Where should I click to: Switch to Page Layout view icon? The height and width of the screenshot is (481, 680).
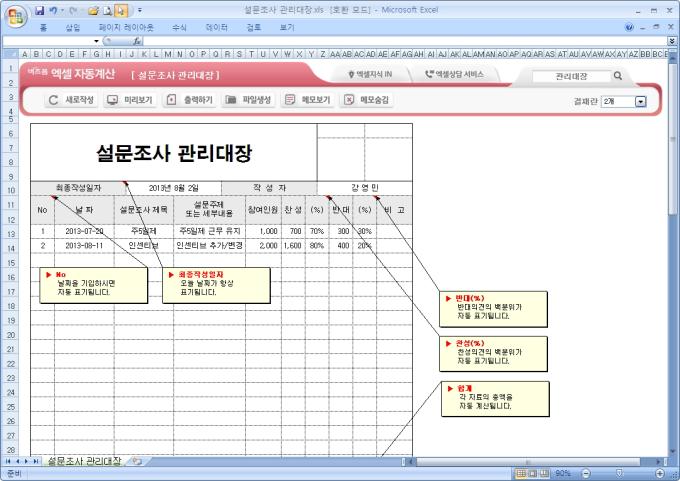click(x=533, y=473)
